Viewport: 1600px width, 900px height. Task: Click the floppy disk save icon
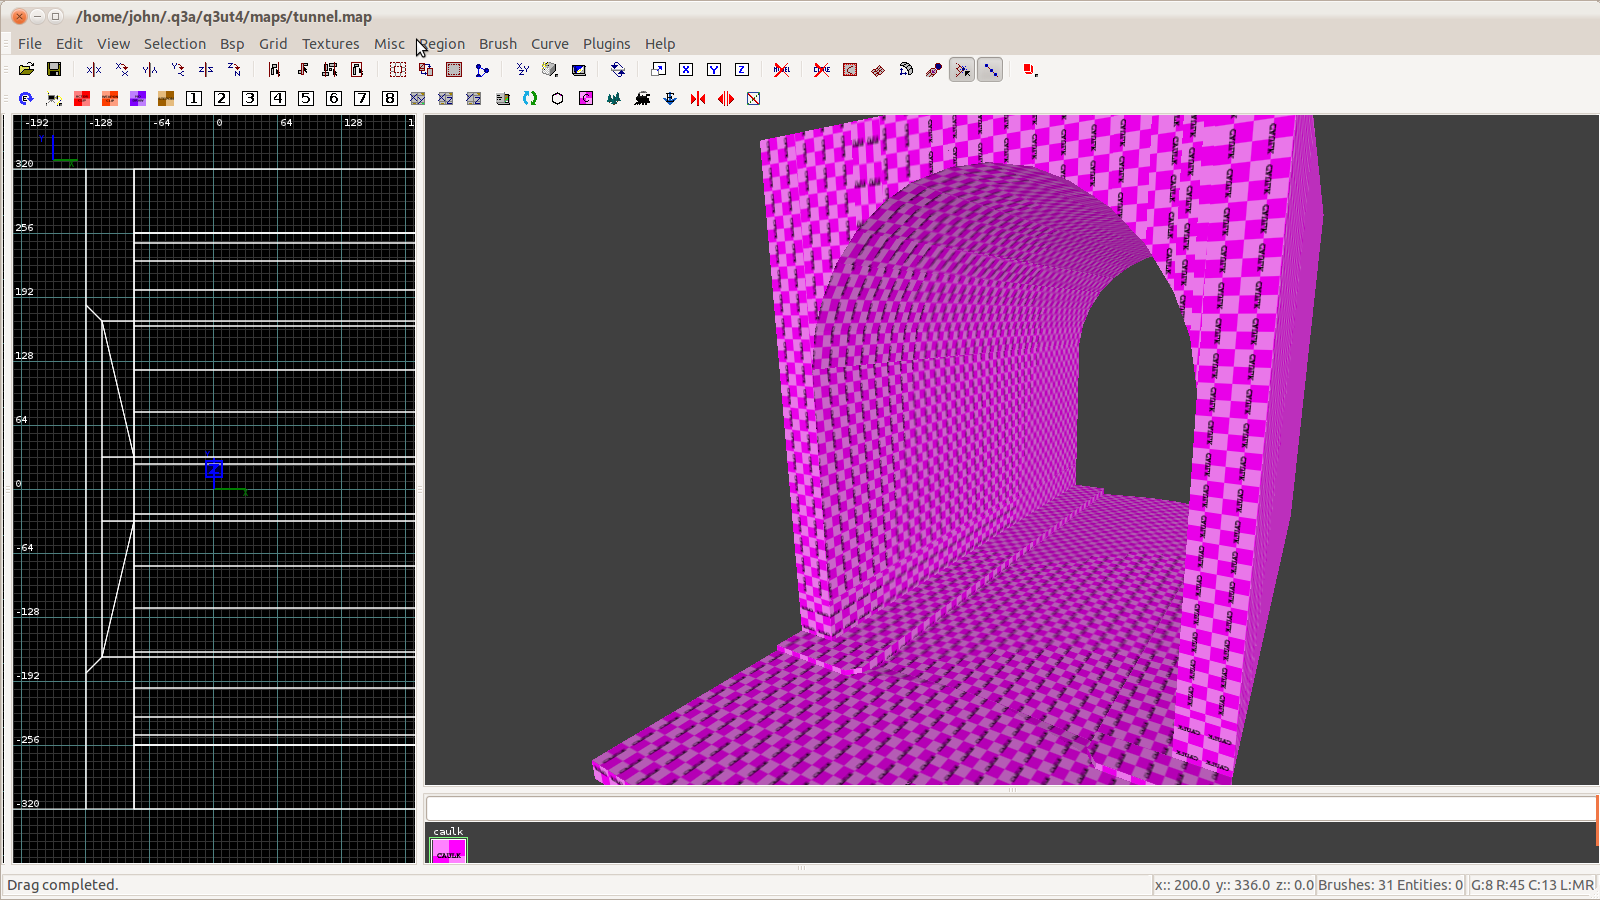pyautogui.click(x=54, y=70)
